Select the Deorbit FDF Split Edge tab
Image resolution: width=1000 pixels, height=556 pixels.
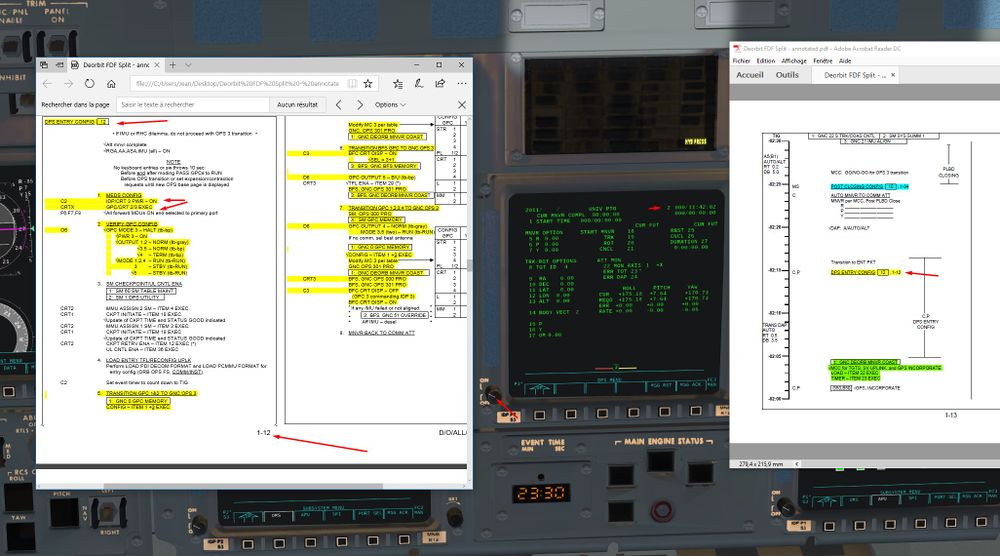point(115,65)
